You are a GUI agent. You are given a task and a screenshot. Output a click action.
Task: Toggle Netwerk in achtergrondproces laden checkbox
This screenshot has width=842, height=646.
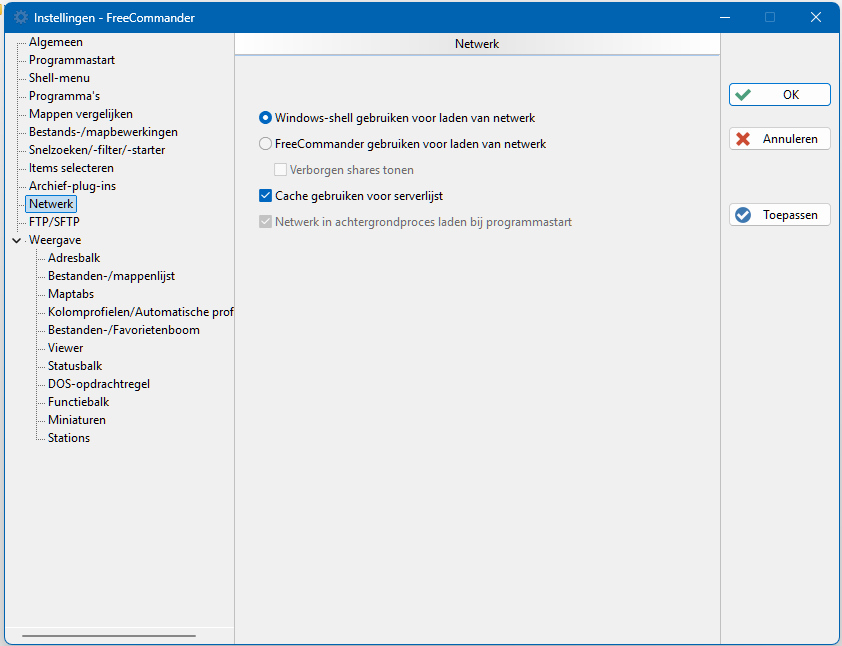265,222
